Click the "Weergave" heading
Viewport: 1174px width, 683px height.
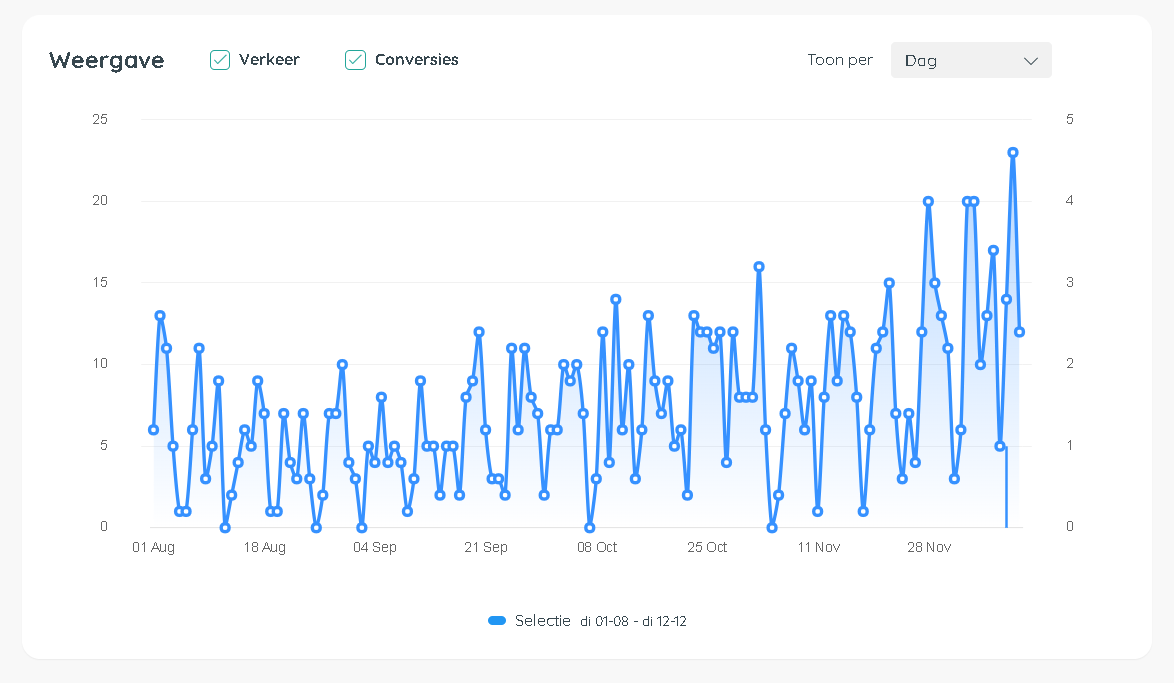106,61
